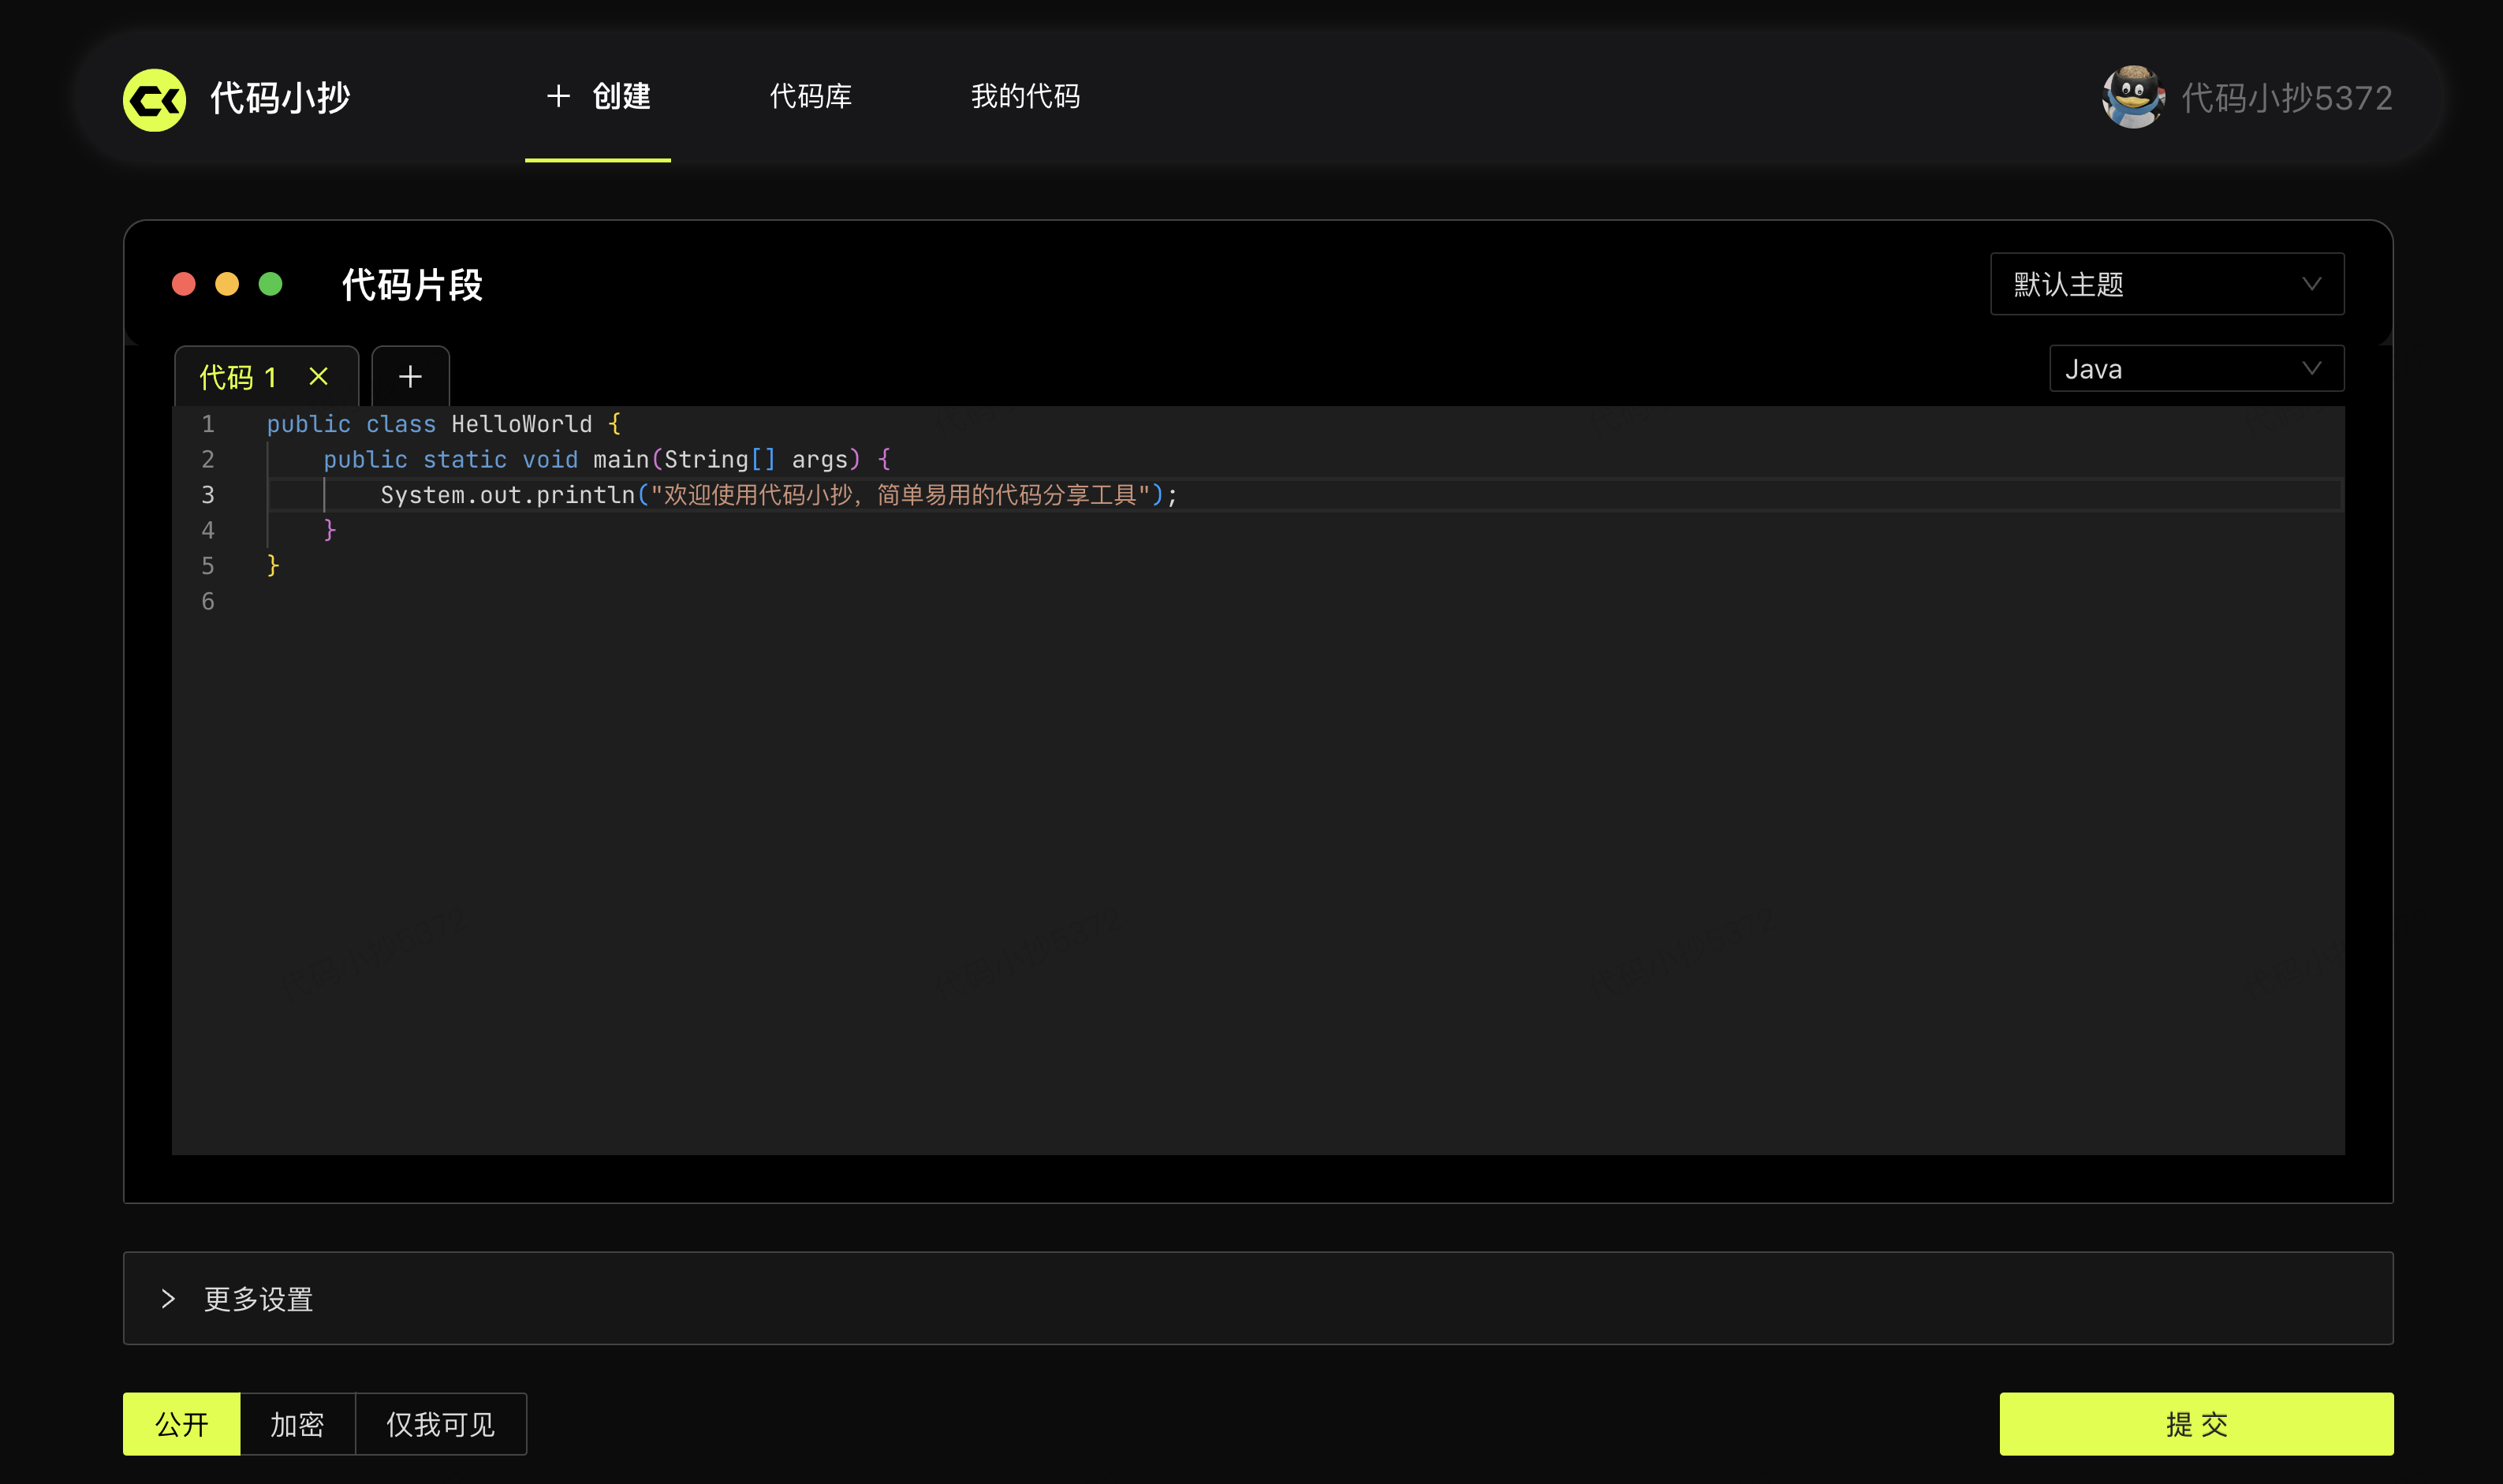The width and height of the screenshot is (2503, 1484).
Task: Click the plus icon beside 创建
Action: pos(558,96)
